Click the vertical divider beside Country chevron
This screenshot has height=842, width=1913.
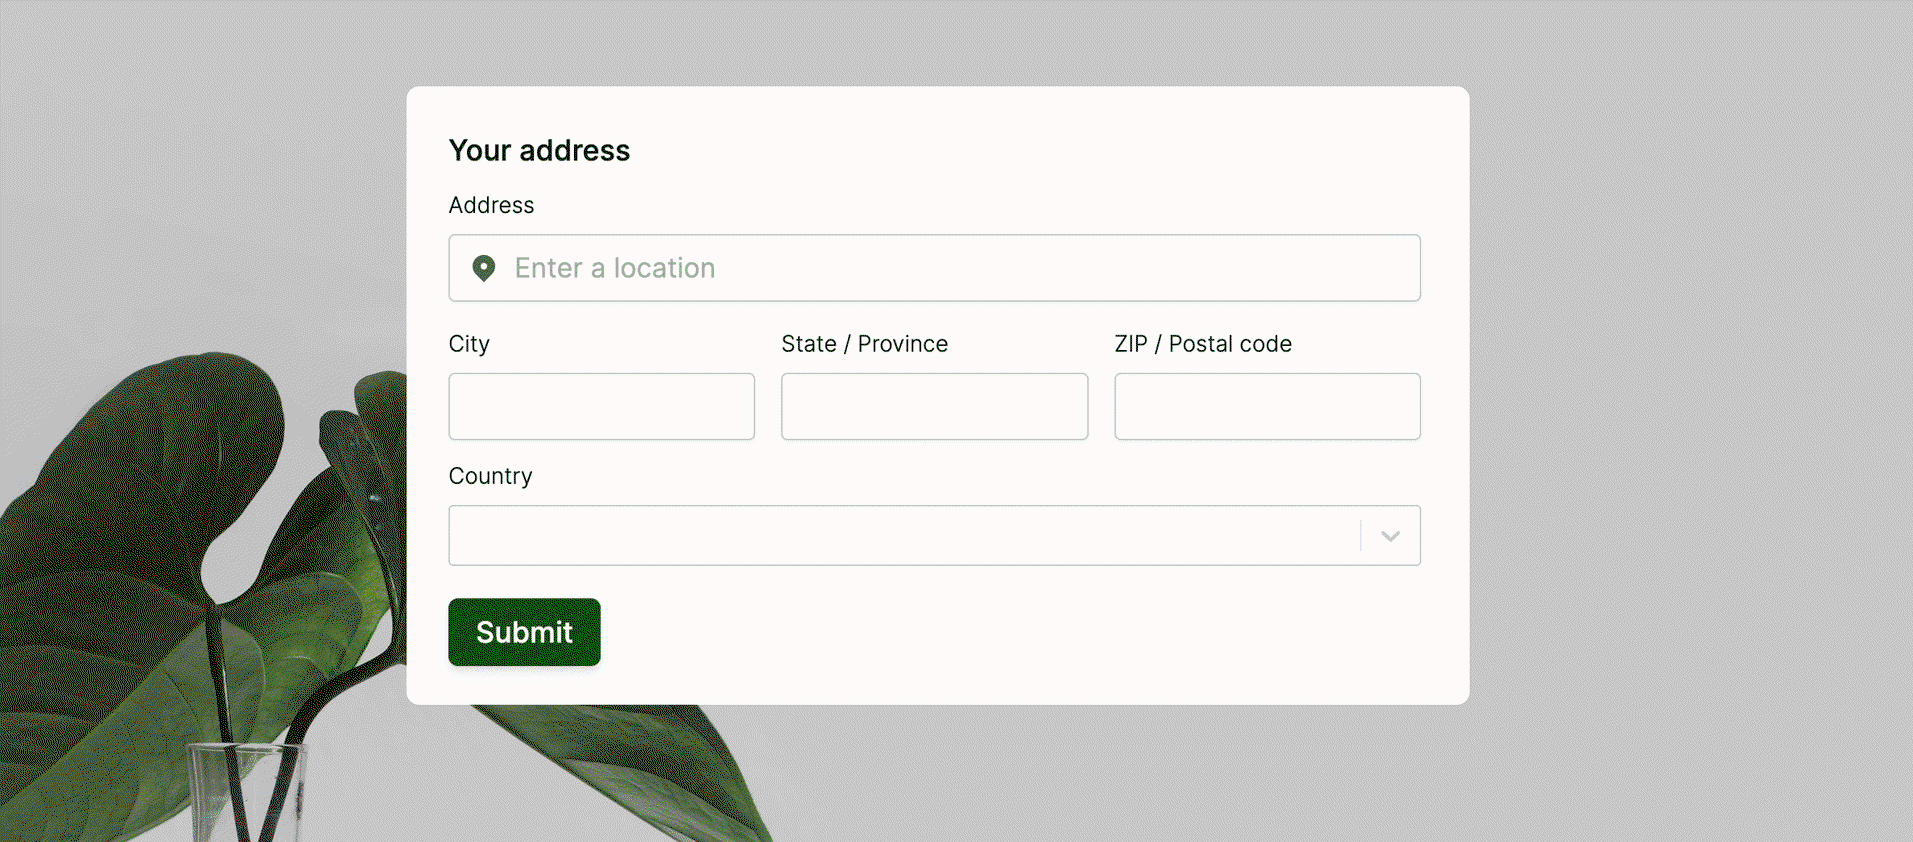(1361, 535)
